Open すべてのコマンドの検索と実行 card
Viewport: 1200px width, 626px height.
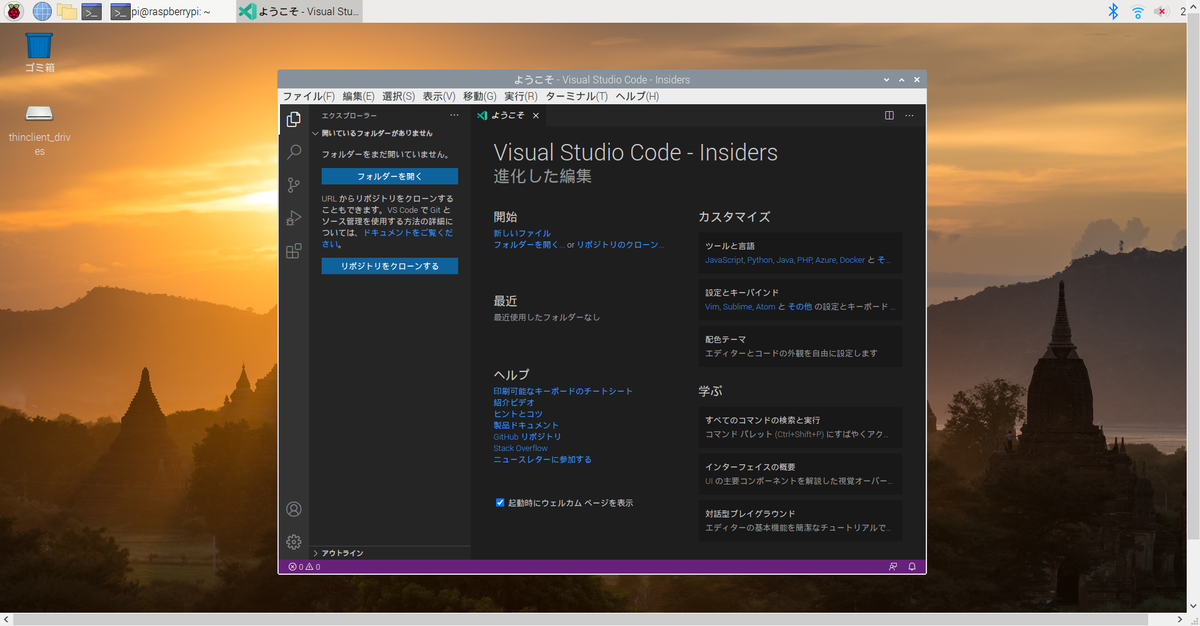[800, 427]
